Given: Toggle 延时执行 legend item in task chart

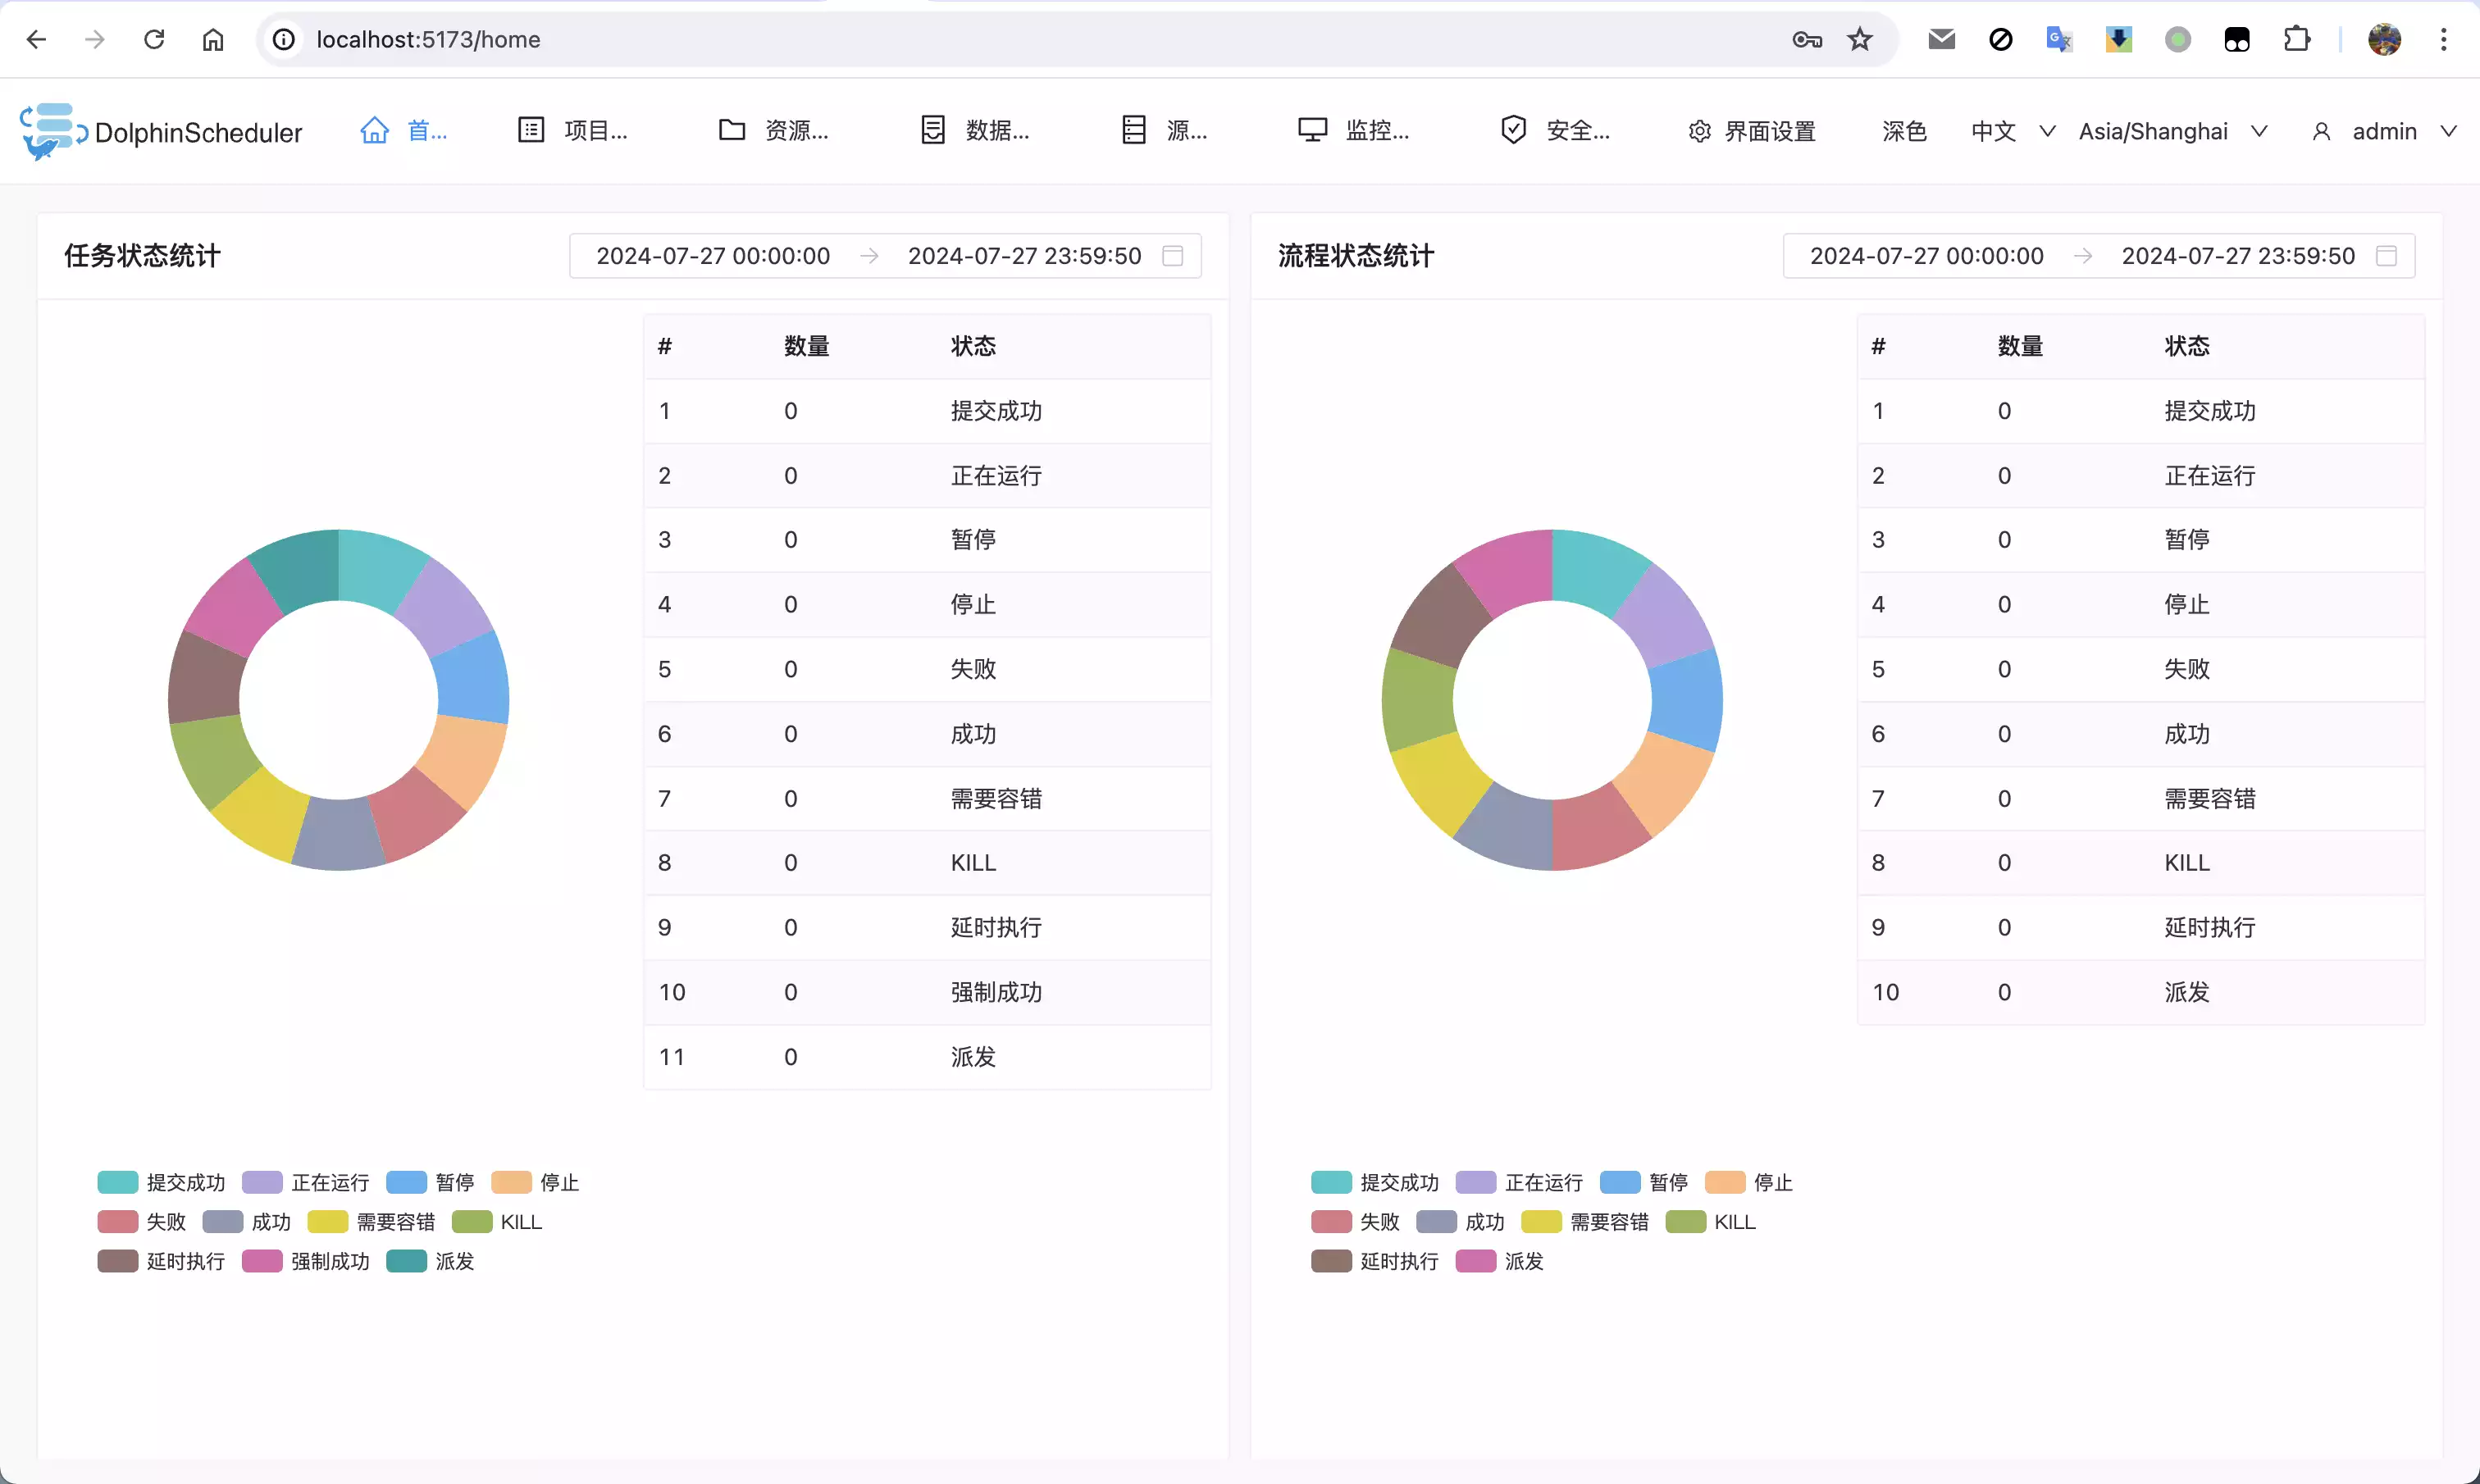Looking at the screenshot, I should tap(162, 1261).
